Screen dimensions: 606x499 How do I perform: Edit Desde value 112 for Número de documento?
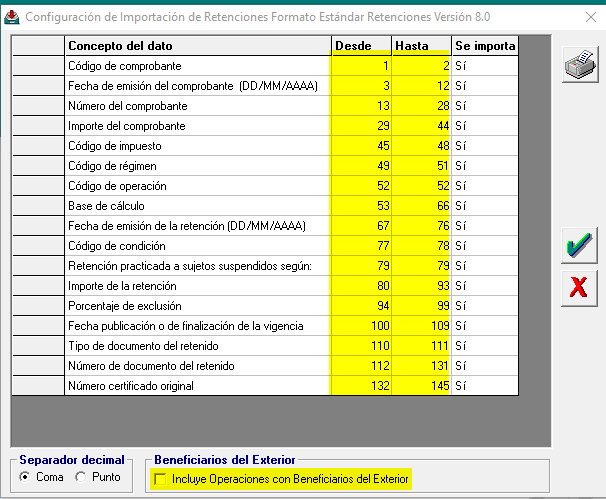pyautogui.click(x=361, y=366)
